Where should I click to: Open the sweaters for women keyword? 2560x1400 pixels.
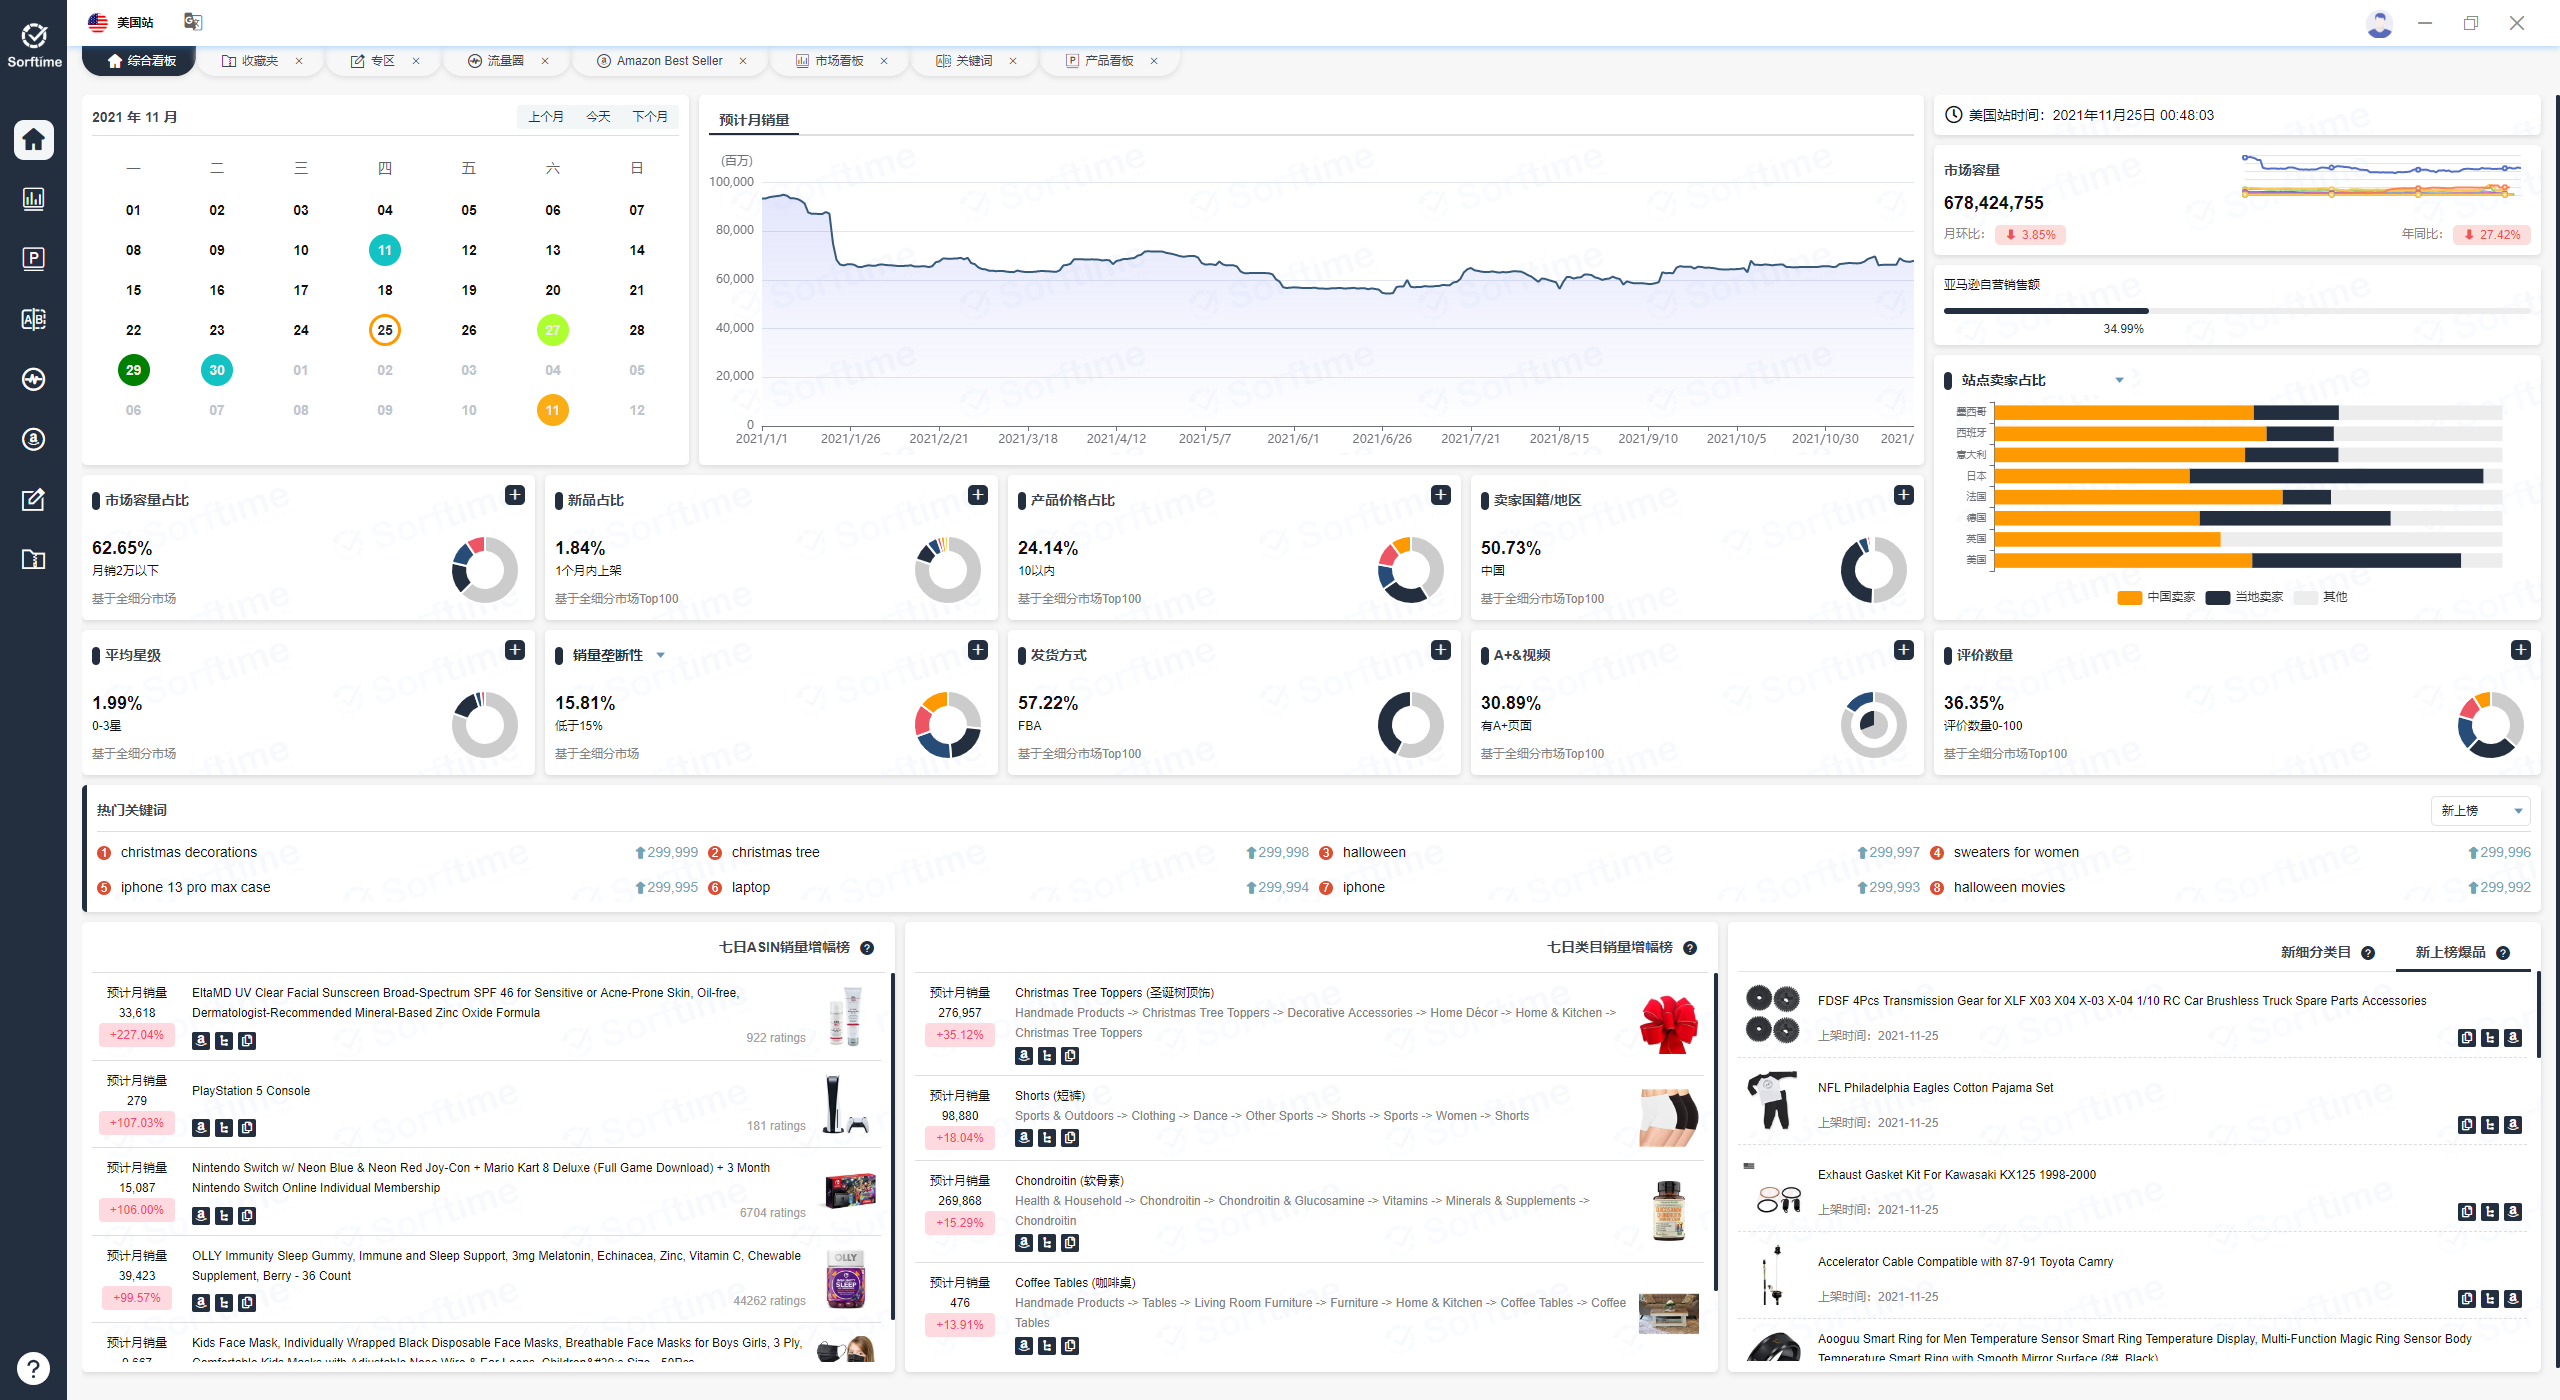(2016, 853)
